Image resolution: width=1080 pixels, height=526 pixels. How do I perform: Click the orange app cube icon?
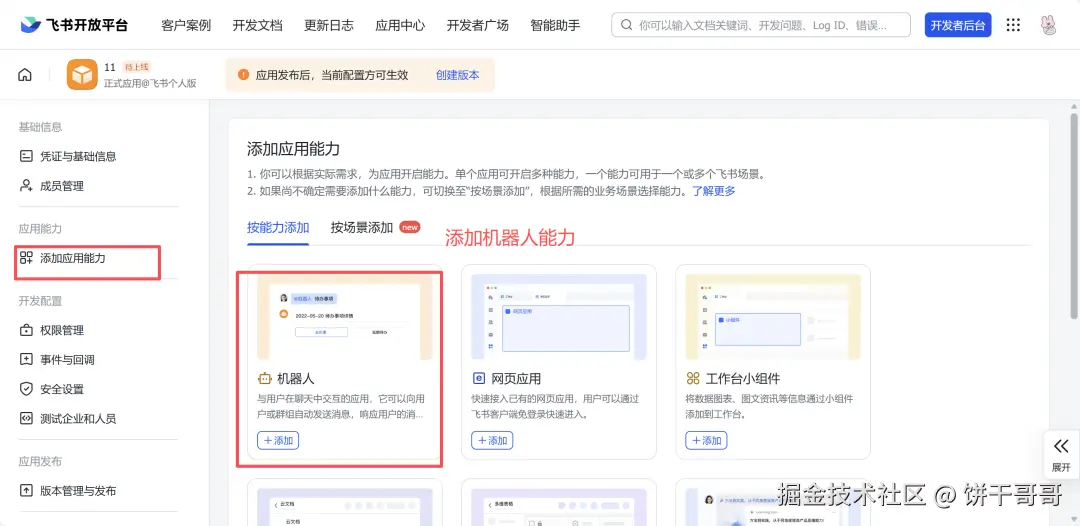pos(82,74)
